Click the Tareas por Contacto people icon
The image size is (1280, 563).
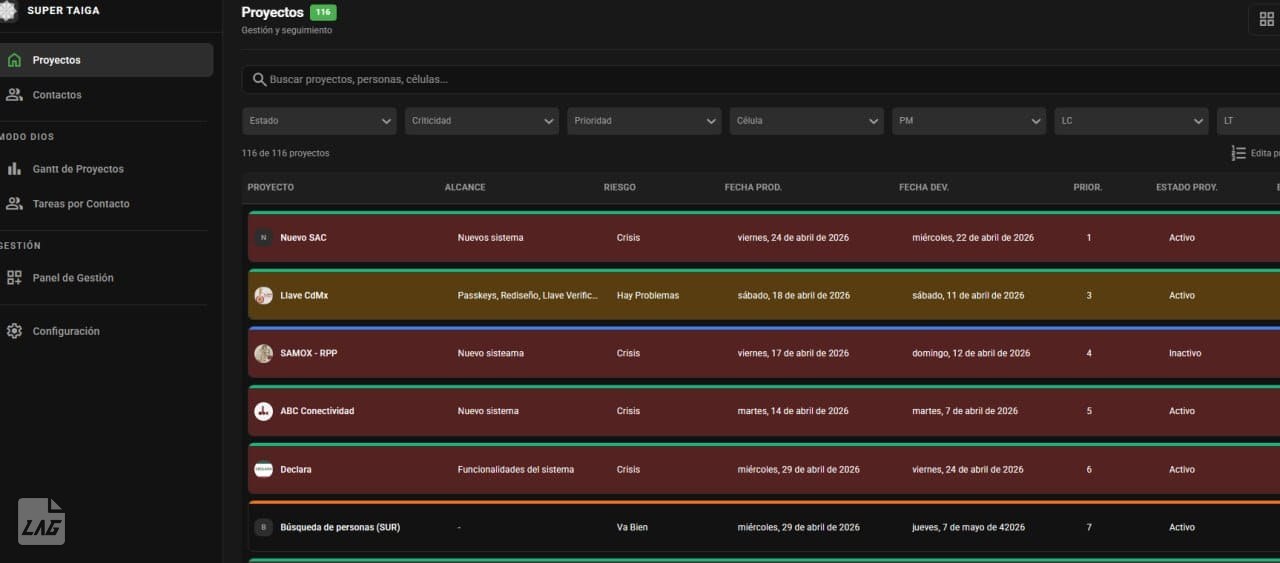pyautogui.click(x=14, y=204)
